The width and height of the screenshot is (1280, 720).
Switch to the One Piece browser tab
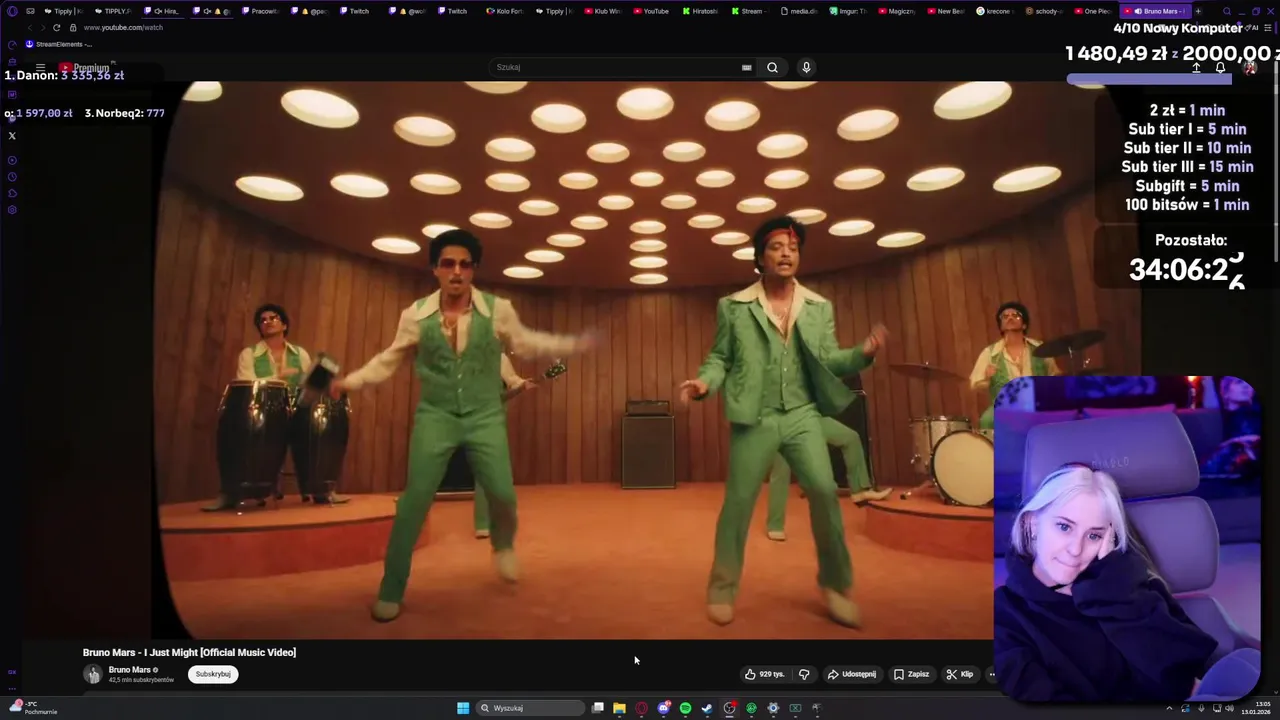tap(1092, 11)
